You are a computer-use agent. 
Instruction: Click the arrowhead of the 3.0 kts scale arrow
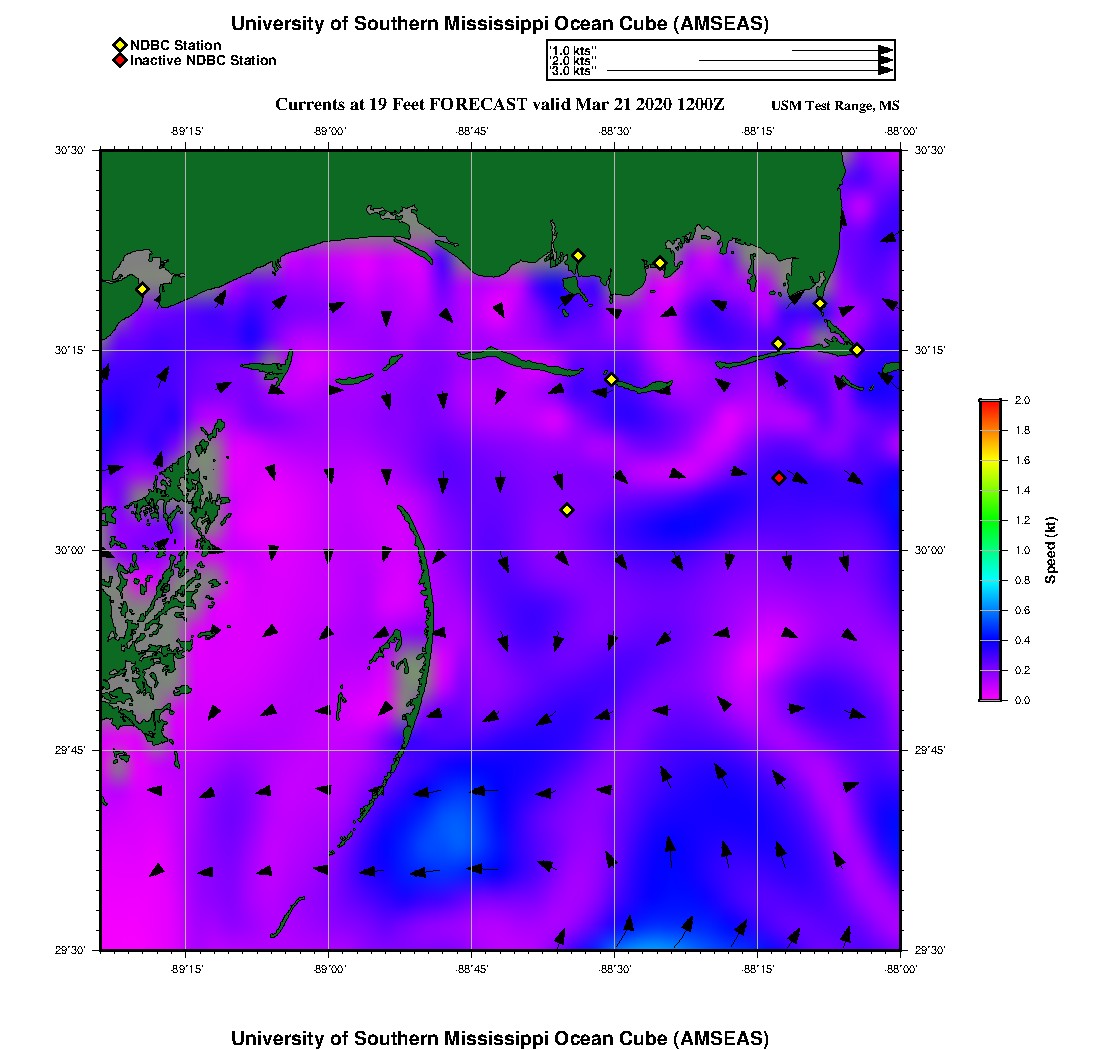(x=885, y=71)
